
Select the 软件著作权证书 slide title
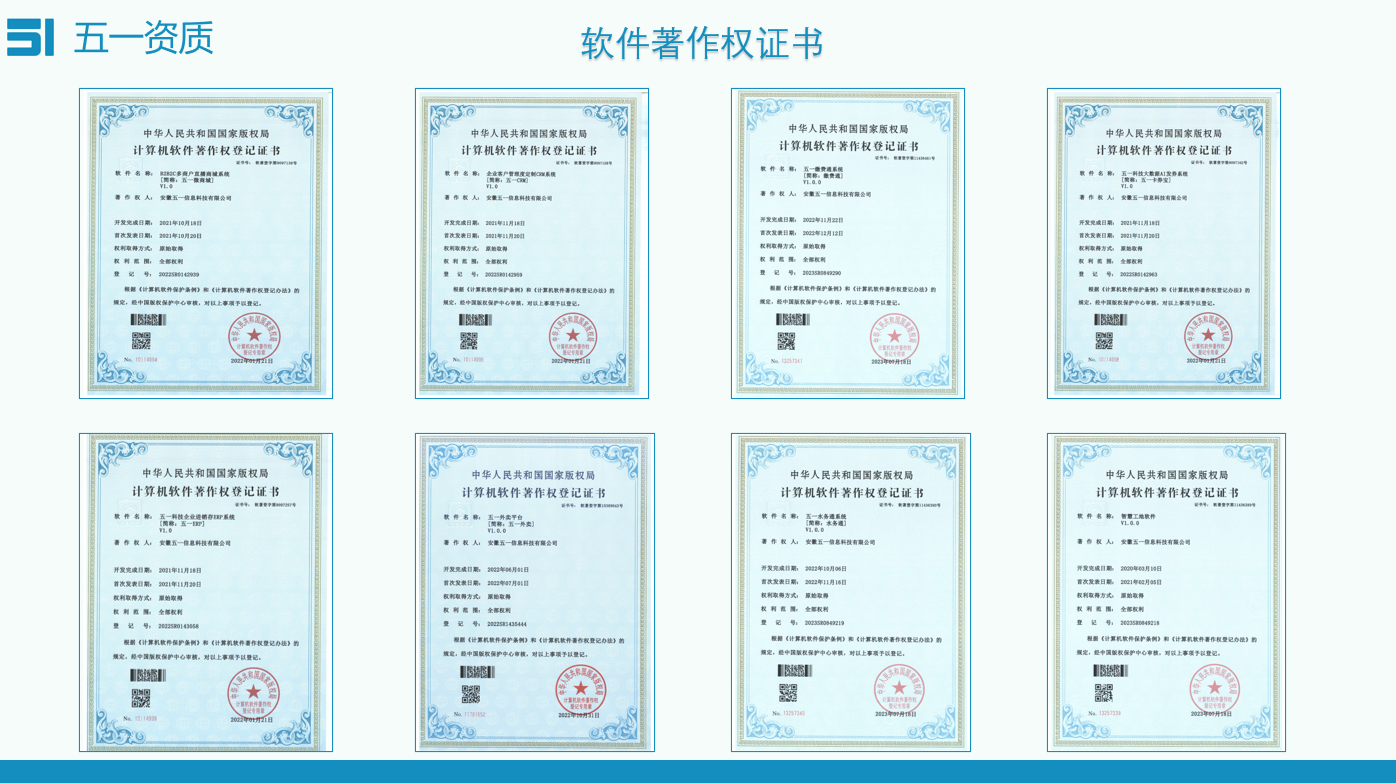(701, 44)
